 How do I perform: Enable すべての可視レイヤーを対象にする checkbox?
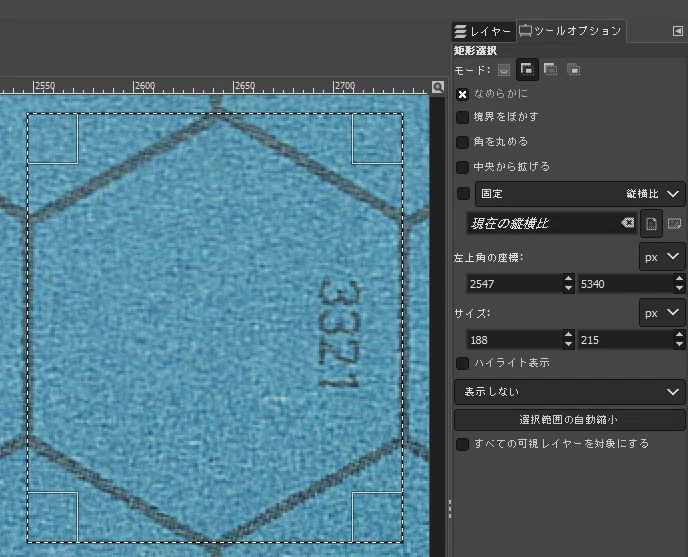point(462,444)
